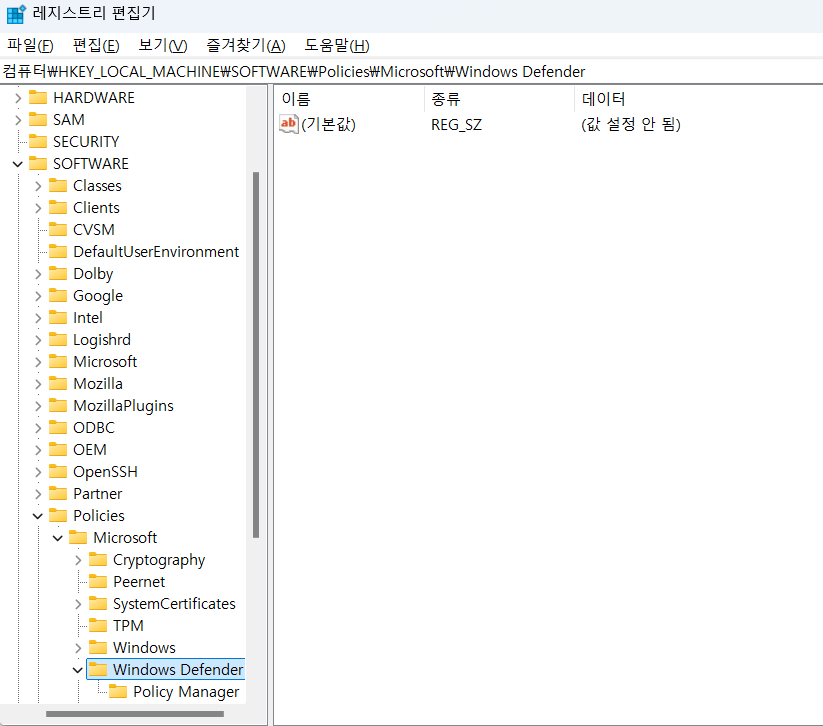This screenshot has width=823, height=726.
Task: Select the Policy Manager key label
Action: (x=186, y=692)
